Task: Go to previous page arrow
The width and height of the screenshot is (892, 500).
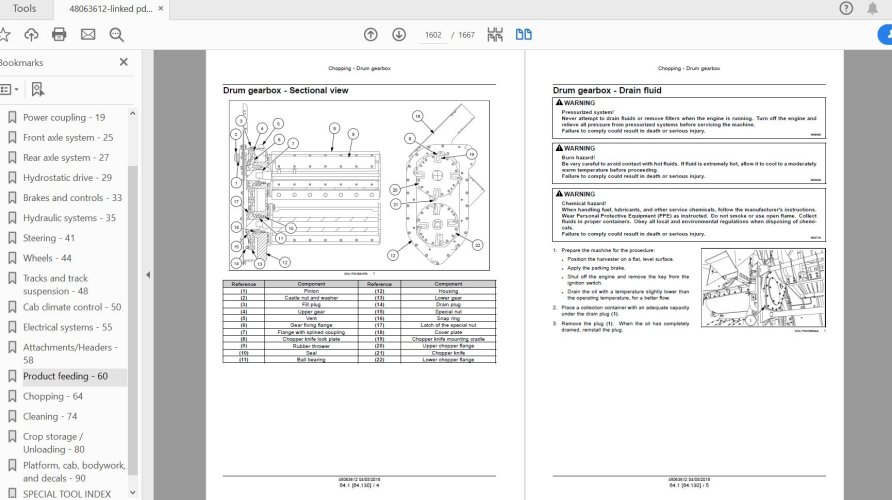Action: pyautogui.click(x=371, y=35)
